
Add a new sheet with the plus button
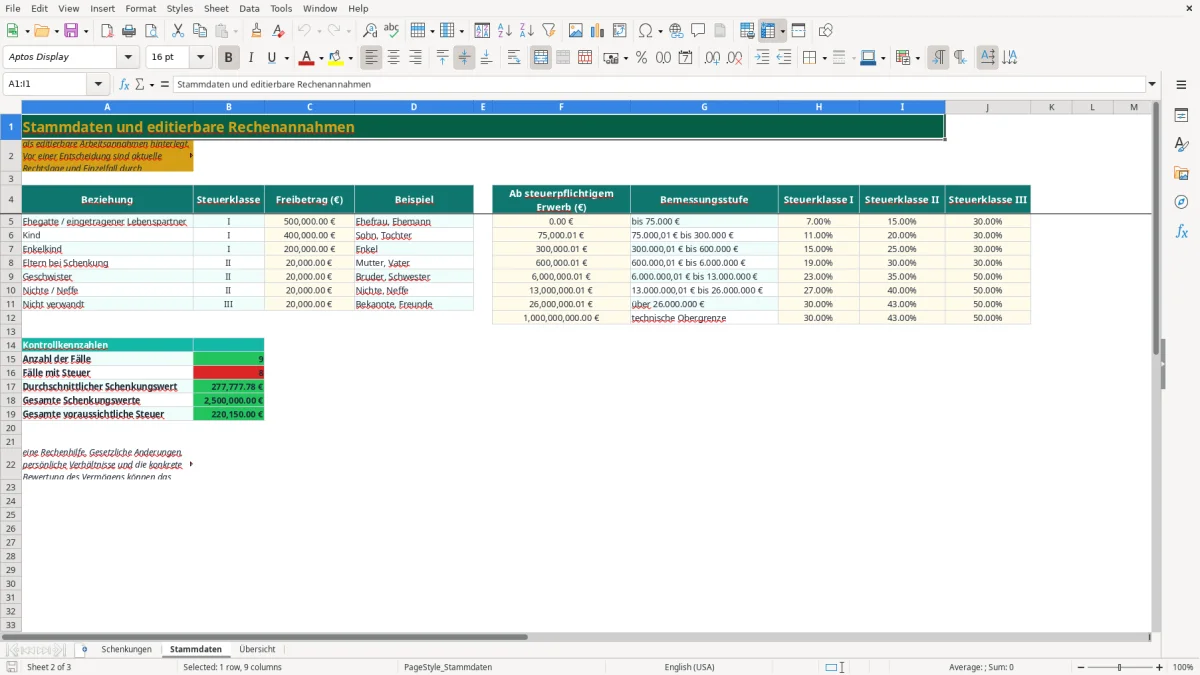tap(84, 649)
